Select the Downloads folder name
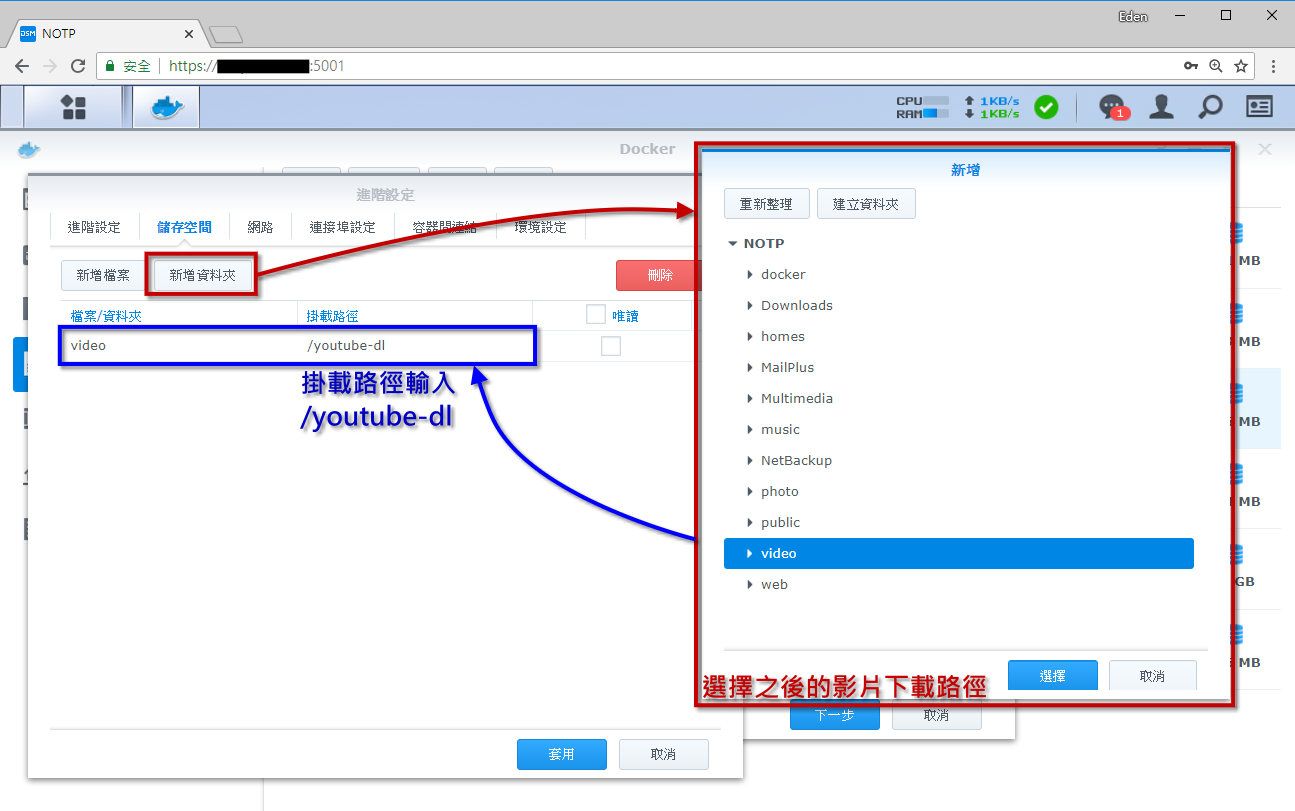The width and height of the screenshot is (1295, 811). coord(797,305)
